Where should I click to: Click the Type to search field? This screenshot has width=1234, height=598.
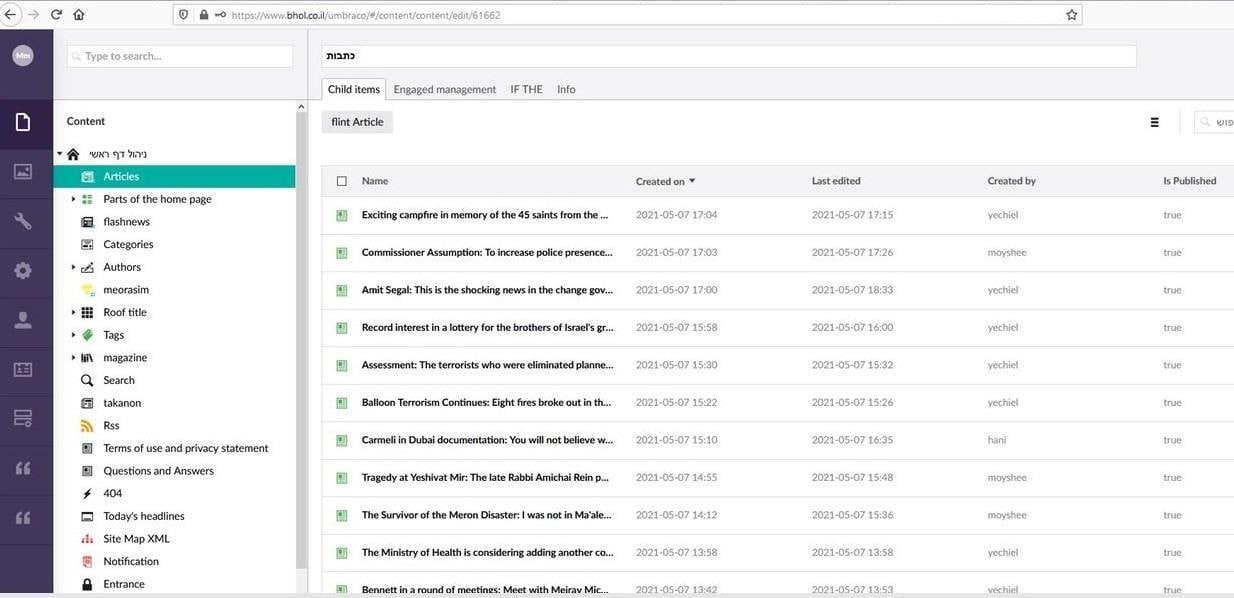click(180, 56)
